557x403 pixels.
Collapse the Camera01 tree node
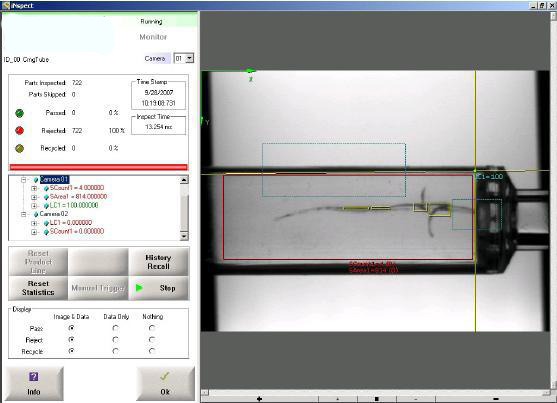(x=23, y=180)
